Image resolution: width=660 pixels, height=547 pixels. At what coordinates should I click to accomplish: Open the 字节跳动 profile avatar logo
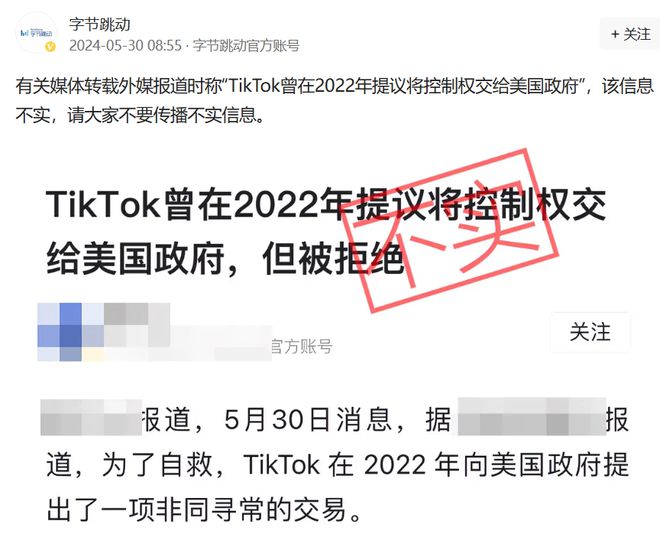pos(36,33)
